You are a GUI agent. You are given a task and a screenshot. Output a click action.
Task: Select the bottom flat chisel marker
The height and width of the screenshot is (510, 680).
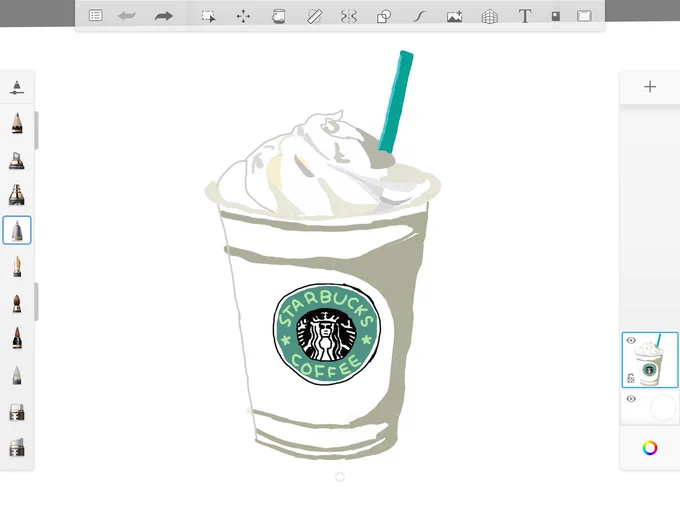[16, 448]
